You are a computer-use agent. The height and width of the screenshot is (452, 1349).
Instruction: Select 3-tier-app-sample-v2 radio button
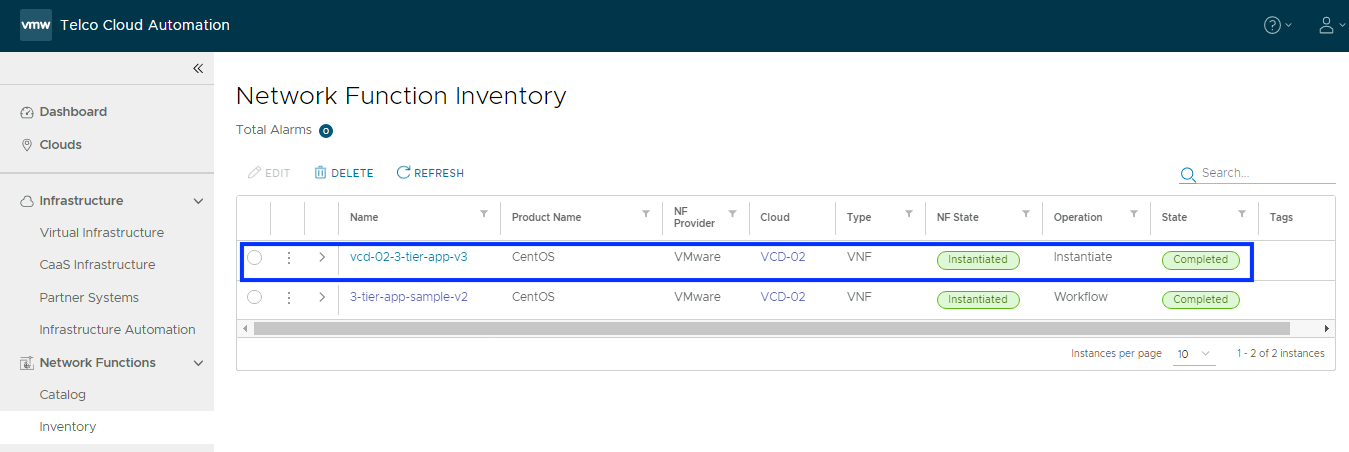[x=255, y=298]
